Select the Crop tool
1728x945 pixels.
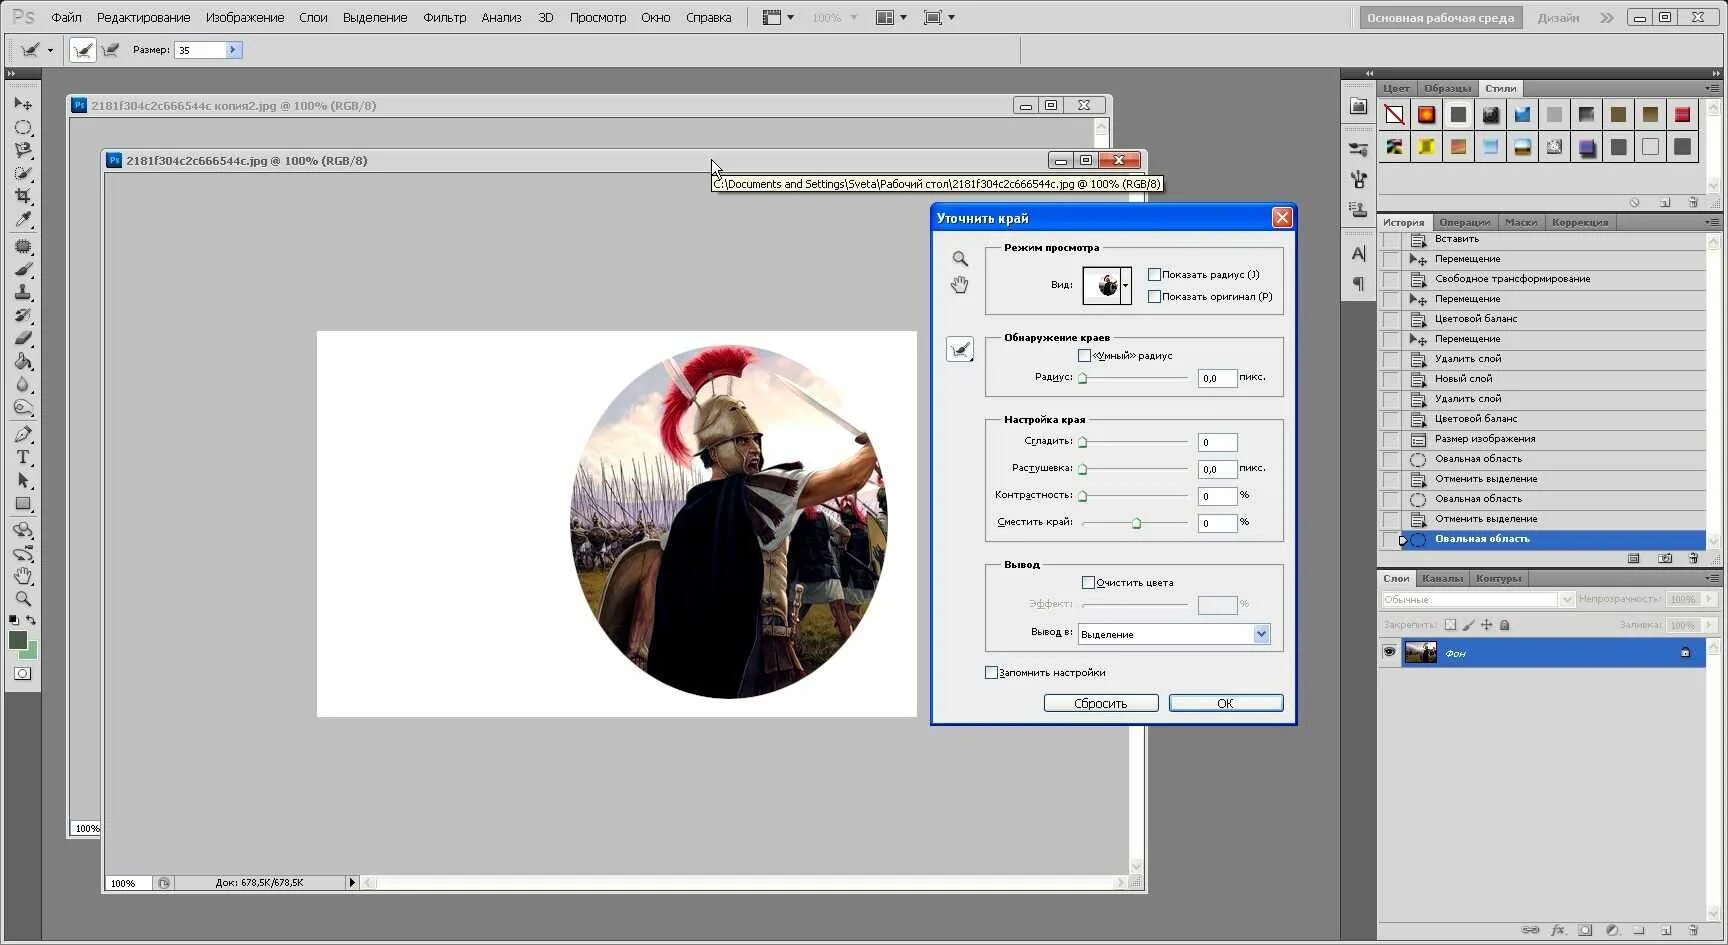tap(23, 196)
